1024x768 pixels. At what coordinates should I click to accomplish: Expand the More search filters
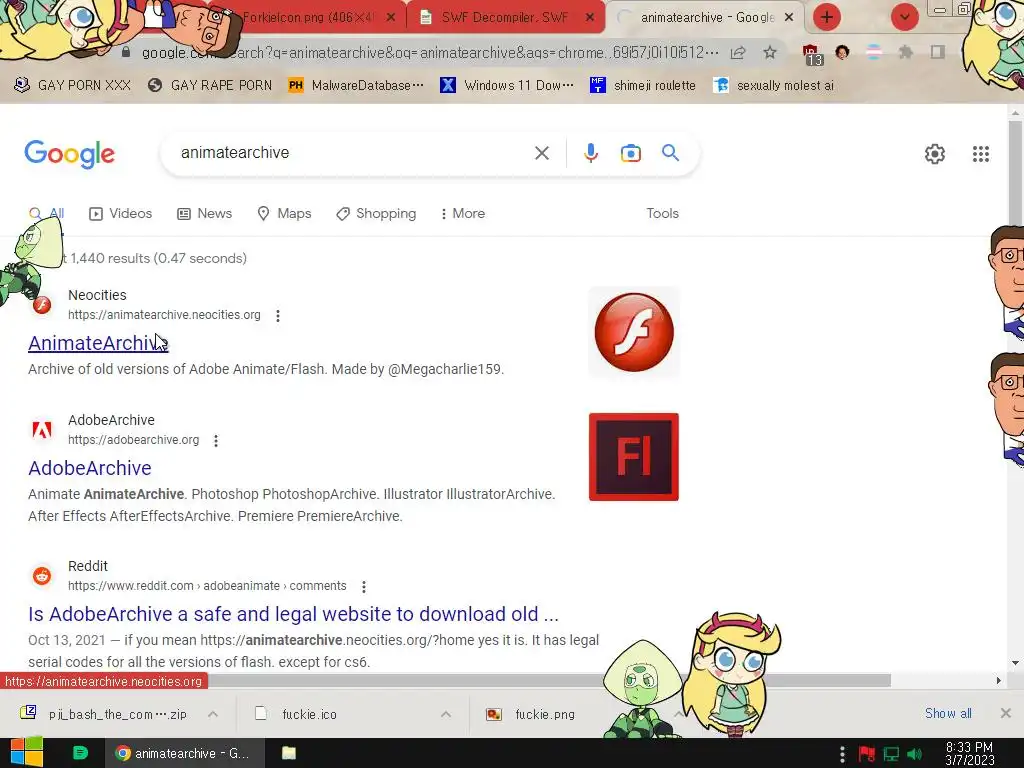pyautogui.click(x=463, y=214)
